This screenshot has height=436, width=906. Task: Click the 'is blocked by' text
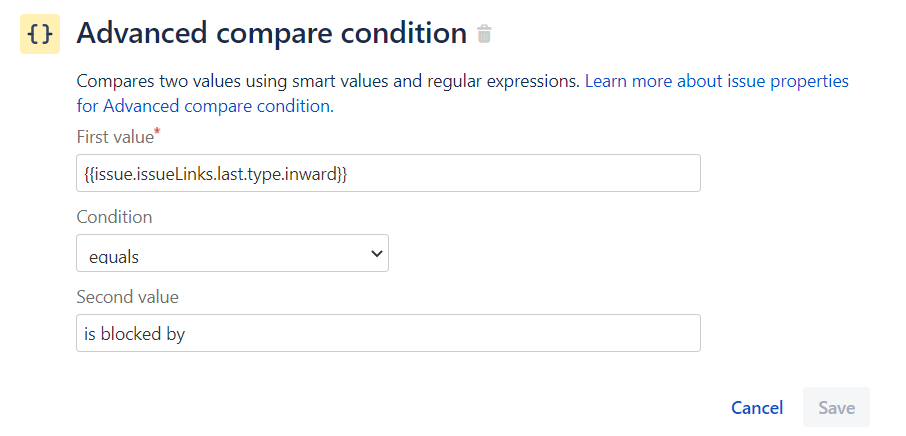coord(135,334)
